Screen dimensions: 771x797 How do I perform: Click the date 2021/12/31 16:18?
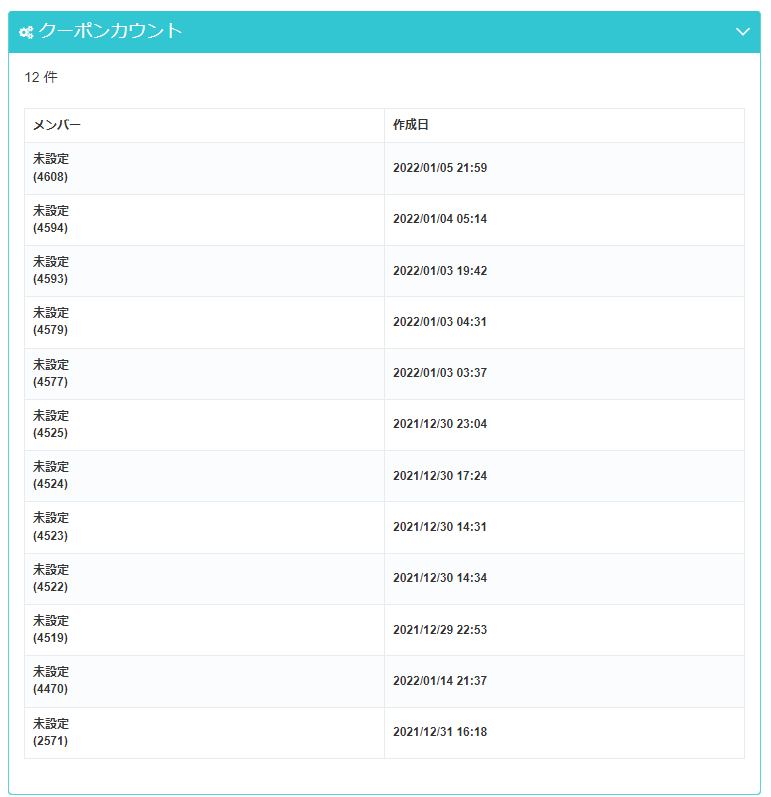(439, 732)
